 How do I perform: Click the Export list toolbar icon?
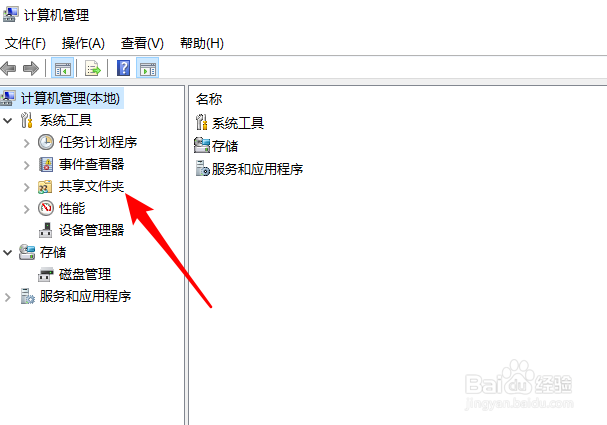pos(93,69)
